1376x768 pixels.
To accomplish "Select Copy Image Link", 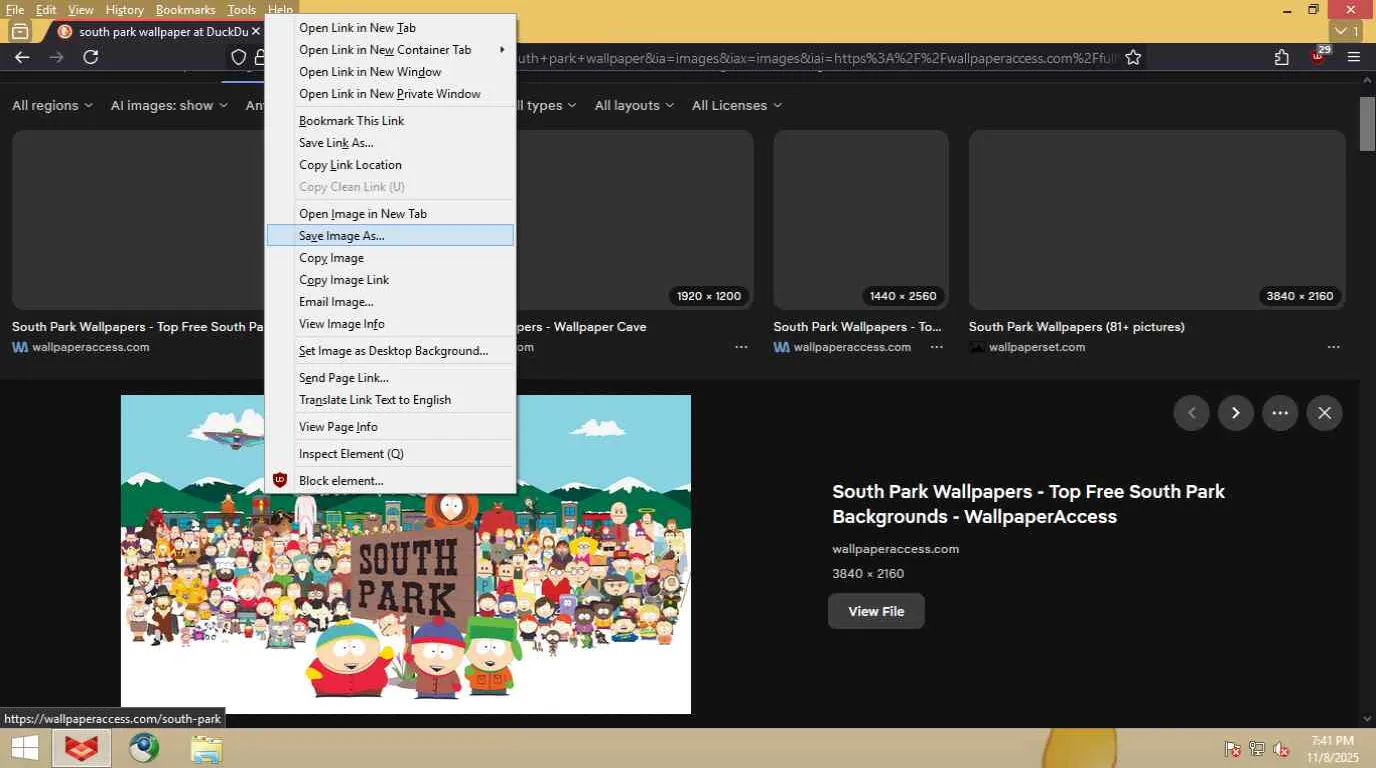I will tap(390, 280).
